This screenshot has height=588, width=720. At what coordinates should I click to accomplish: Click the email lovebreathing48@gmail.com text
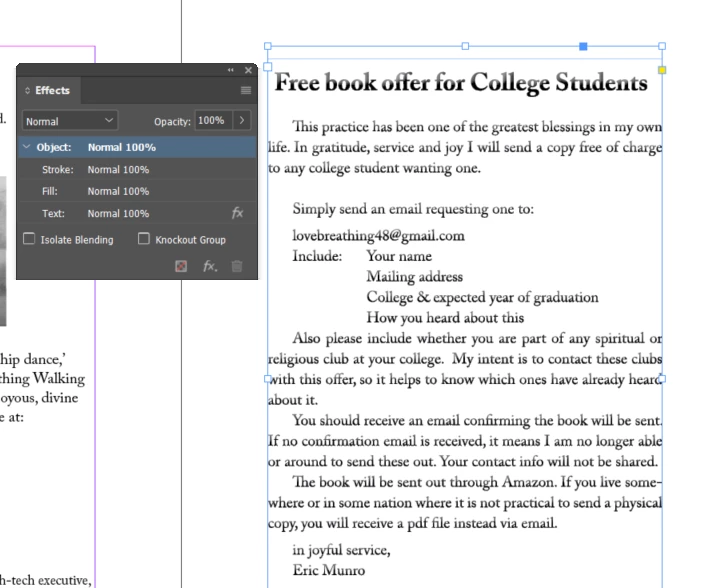[378, 235]
